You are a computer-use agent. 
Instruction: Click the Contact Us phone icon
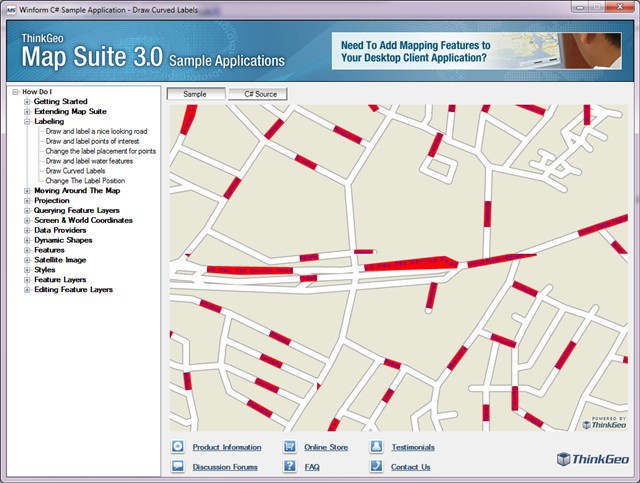point(376,466)
